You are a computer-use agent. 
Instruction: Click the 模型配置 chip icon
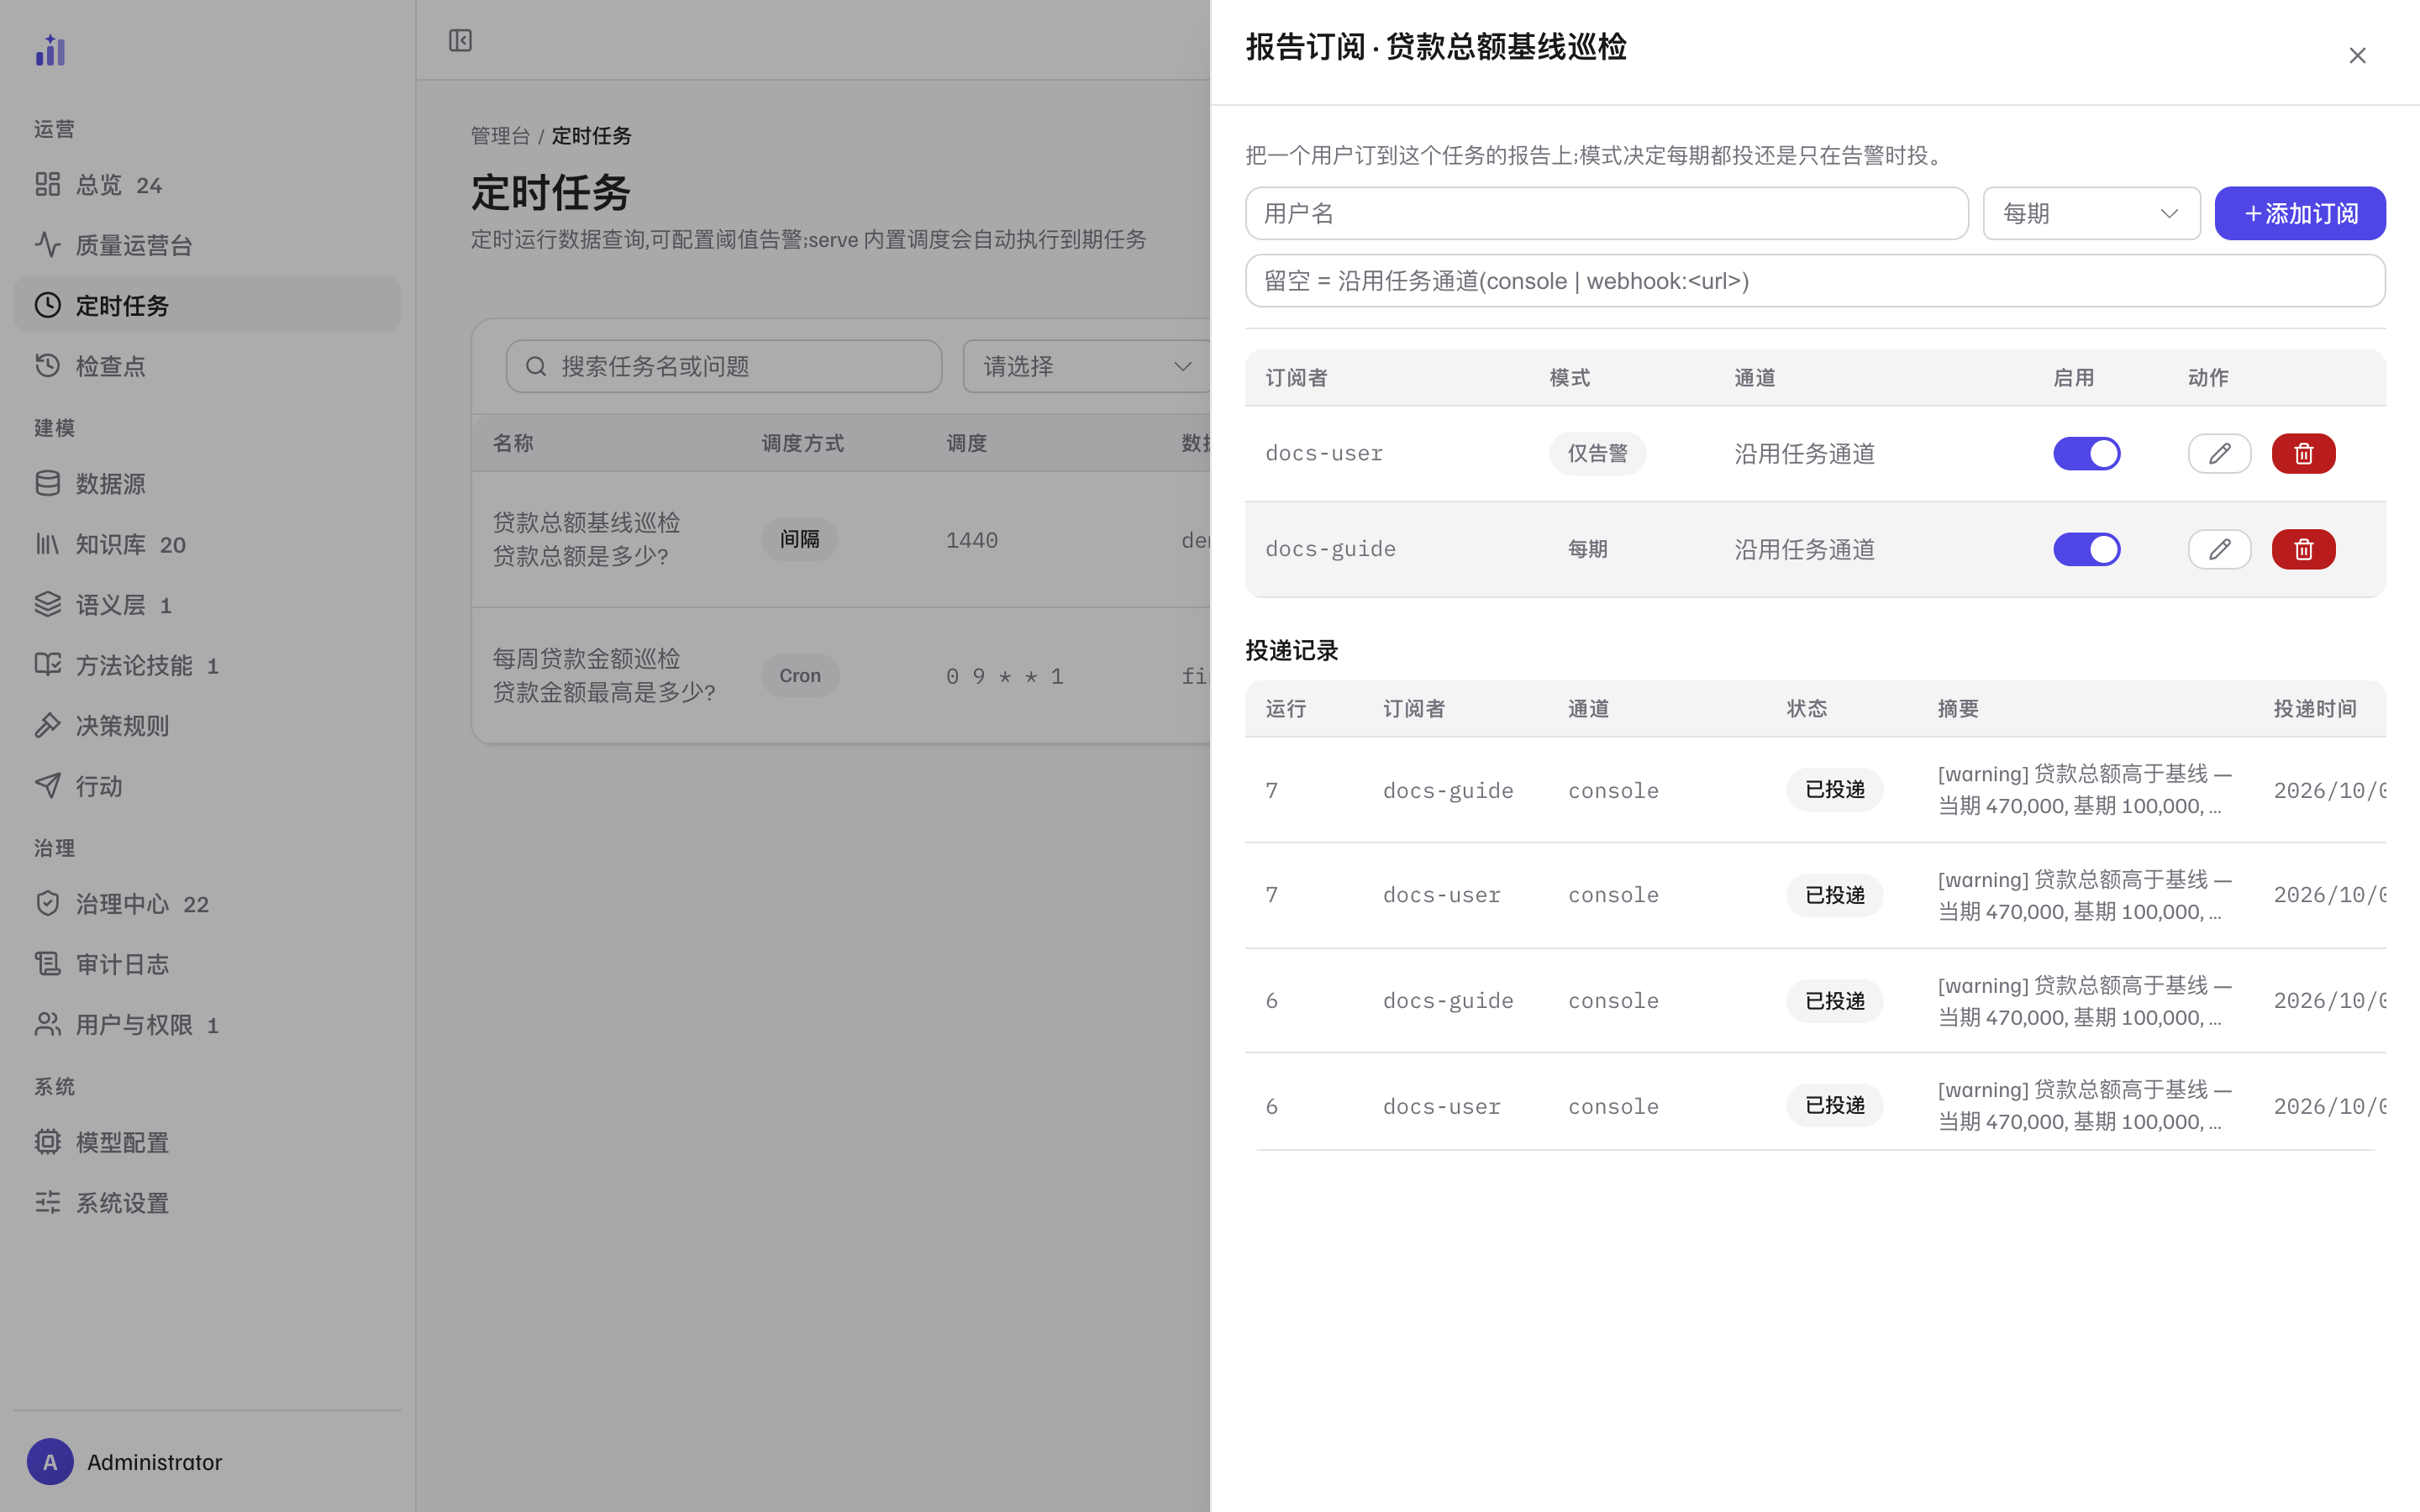click(x=48, y=1142)
